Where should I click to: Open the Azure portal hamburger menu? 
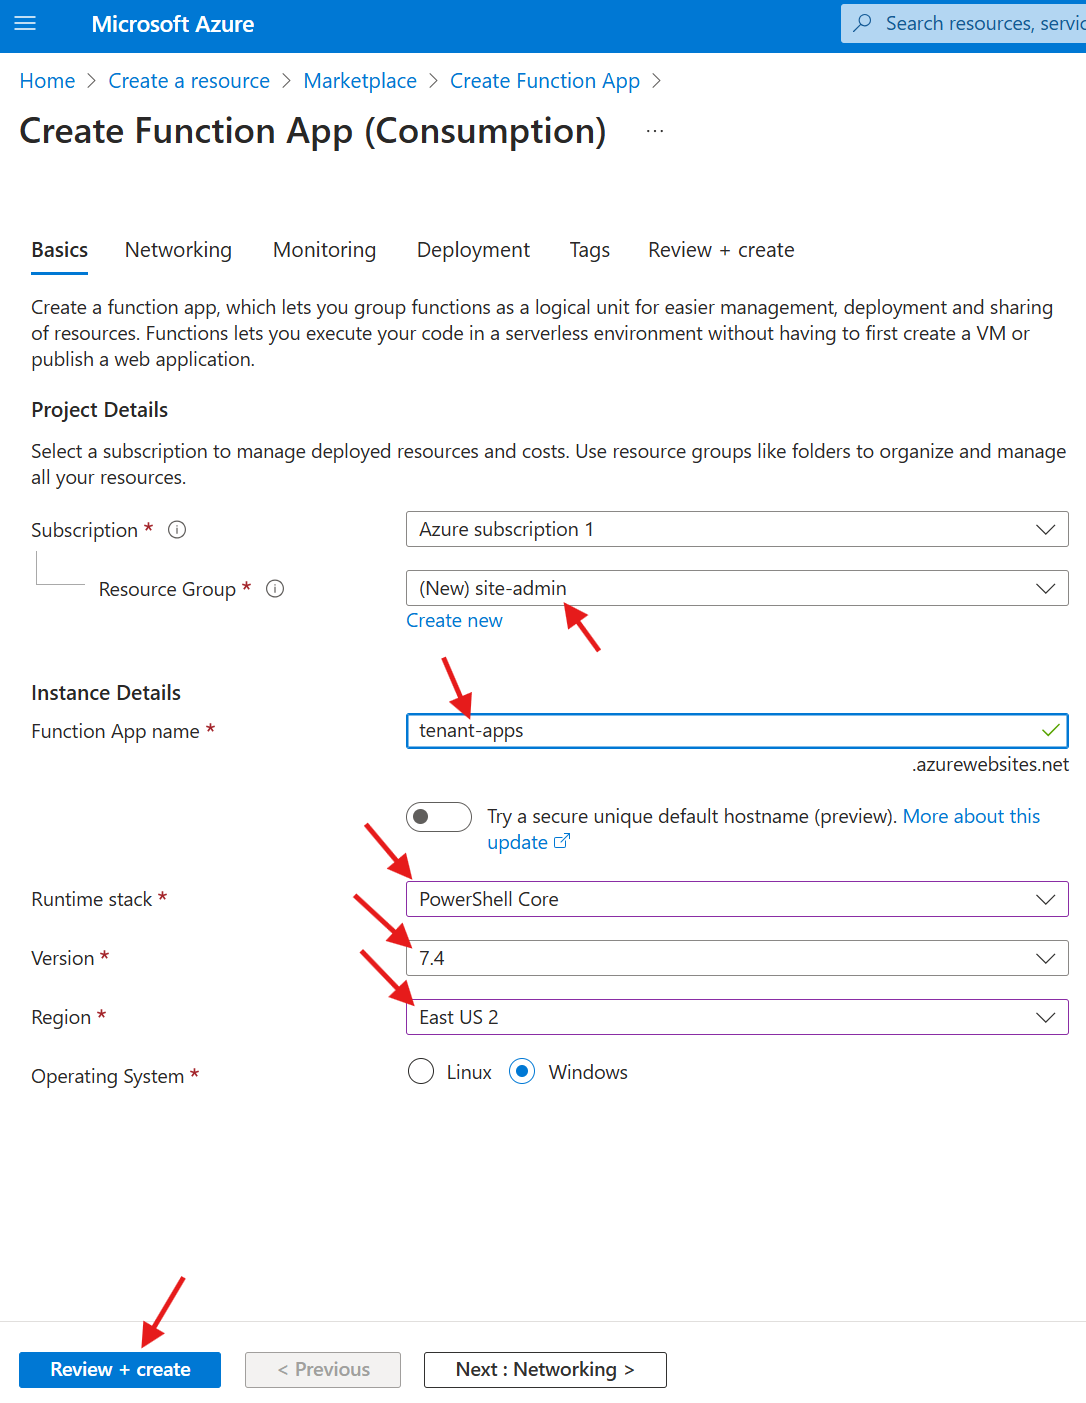24,24
